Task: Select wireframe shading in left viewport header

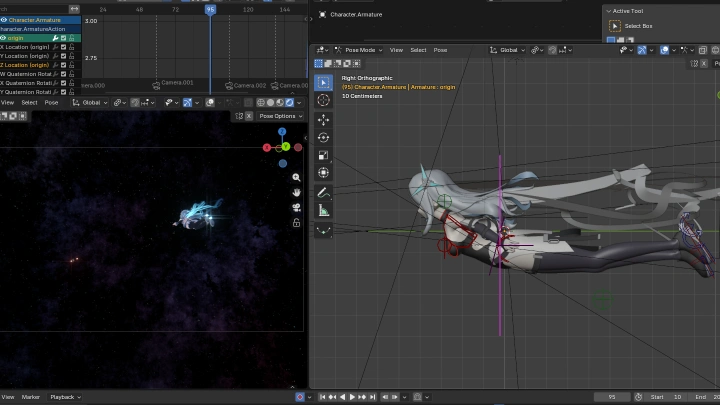Action: (x=261, y=102)
